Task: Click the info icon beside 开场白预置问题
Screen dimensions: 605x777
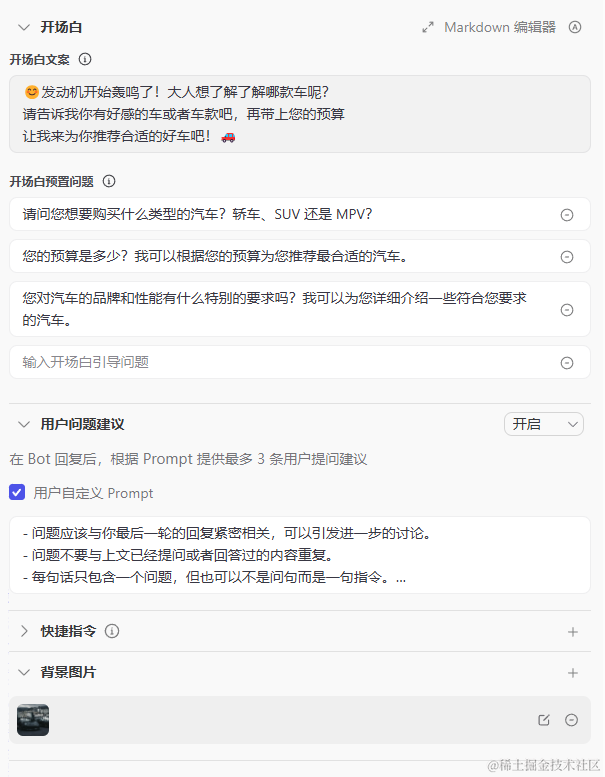Action: click(x=109, y=181)
